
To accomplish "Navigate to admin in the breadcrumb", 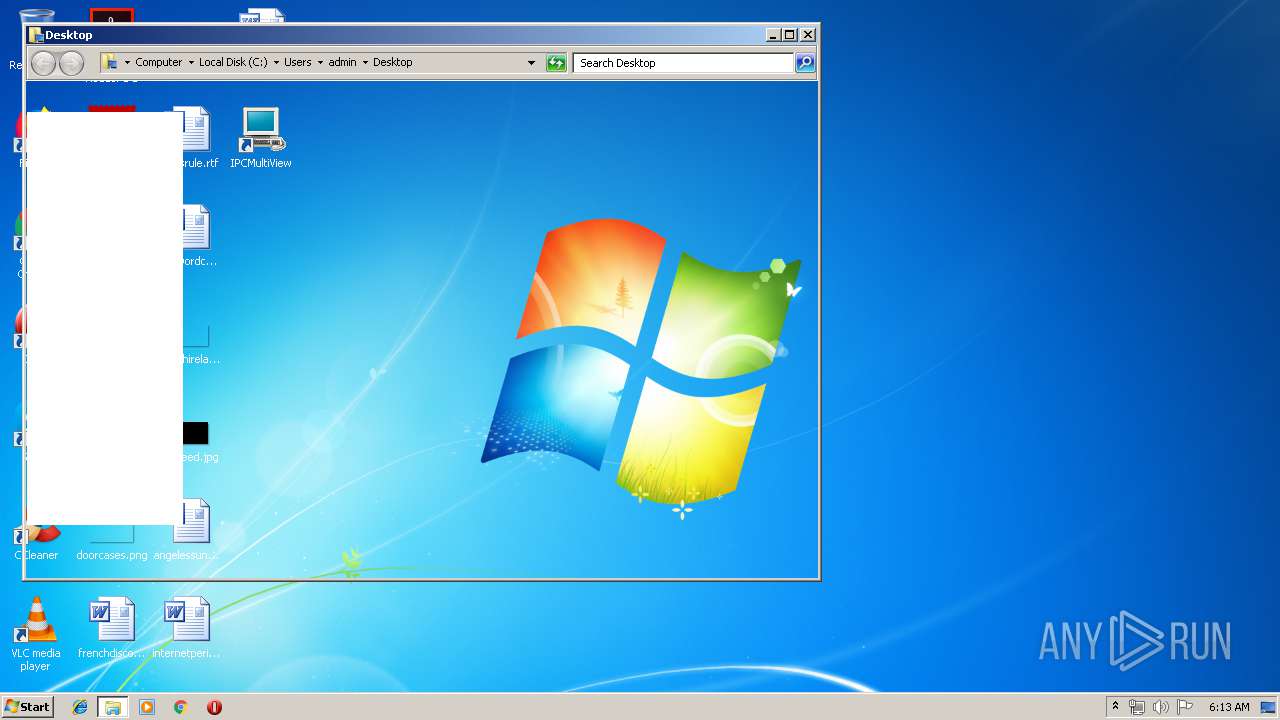I will click(x=342, y=62).
